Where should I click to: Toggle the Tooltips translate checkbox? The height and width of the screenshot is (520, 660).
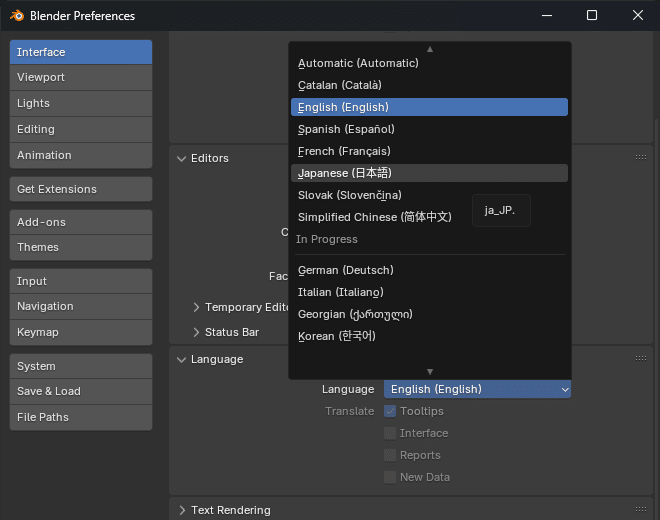390,411
